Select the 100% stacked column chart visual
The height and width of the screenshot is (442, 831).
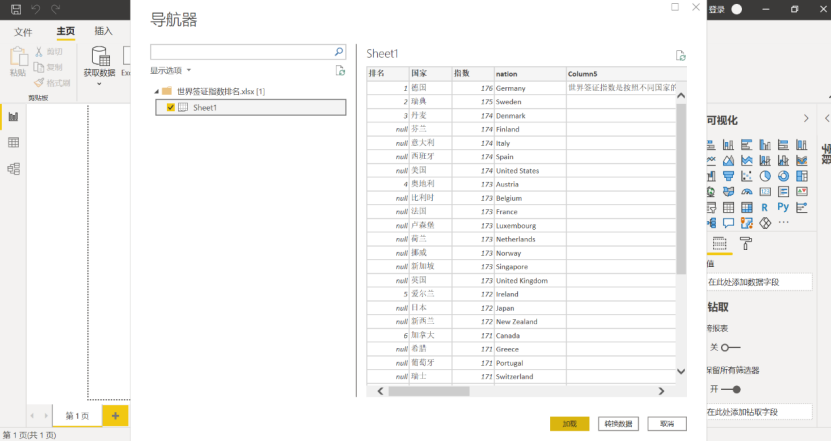coord(802,145)
